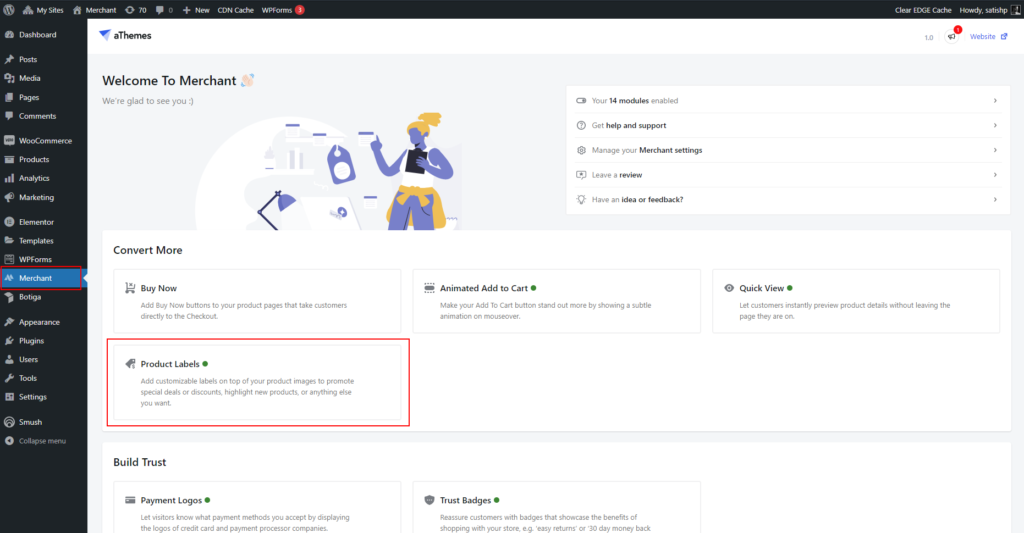Open the Product Labels module card

point(257,383)
